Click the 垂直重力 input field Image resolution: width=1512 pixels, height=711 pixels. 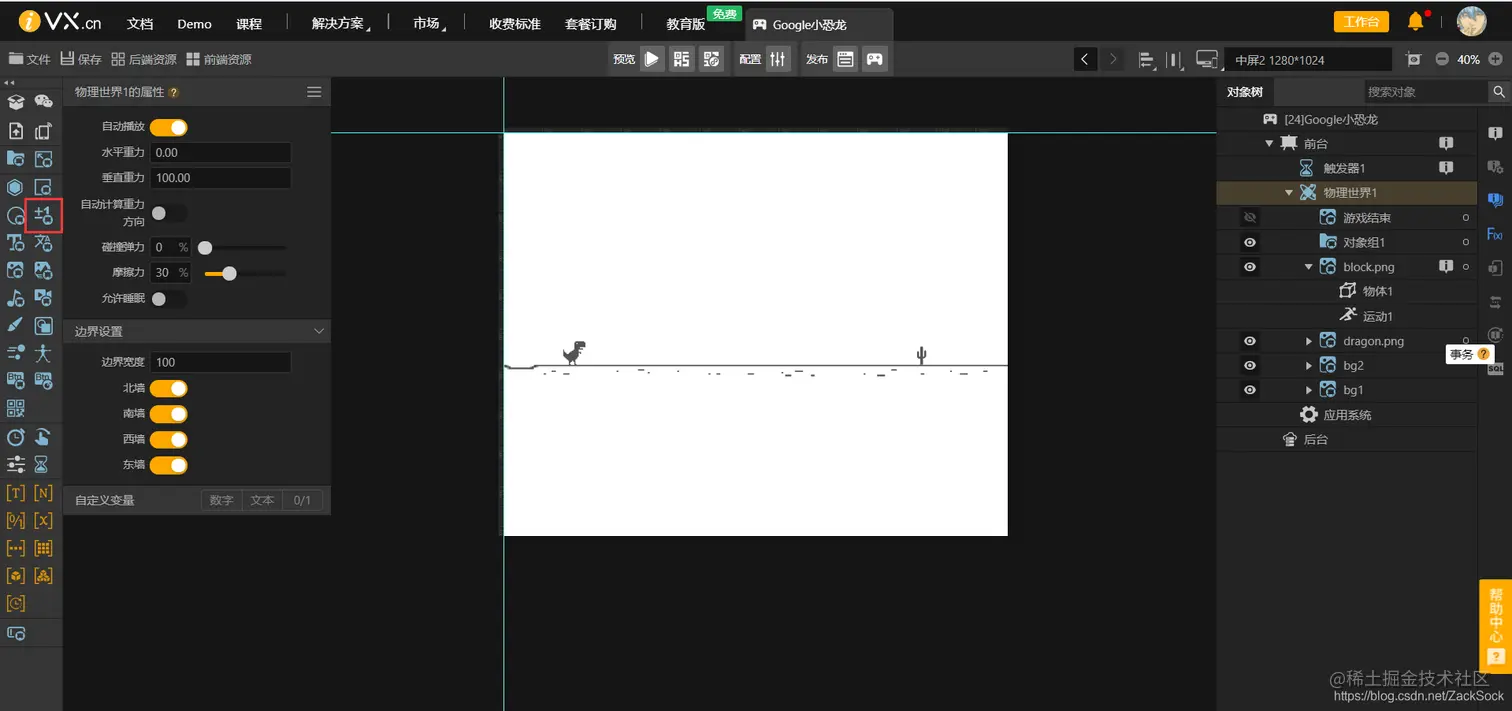(x=220, y=178)
